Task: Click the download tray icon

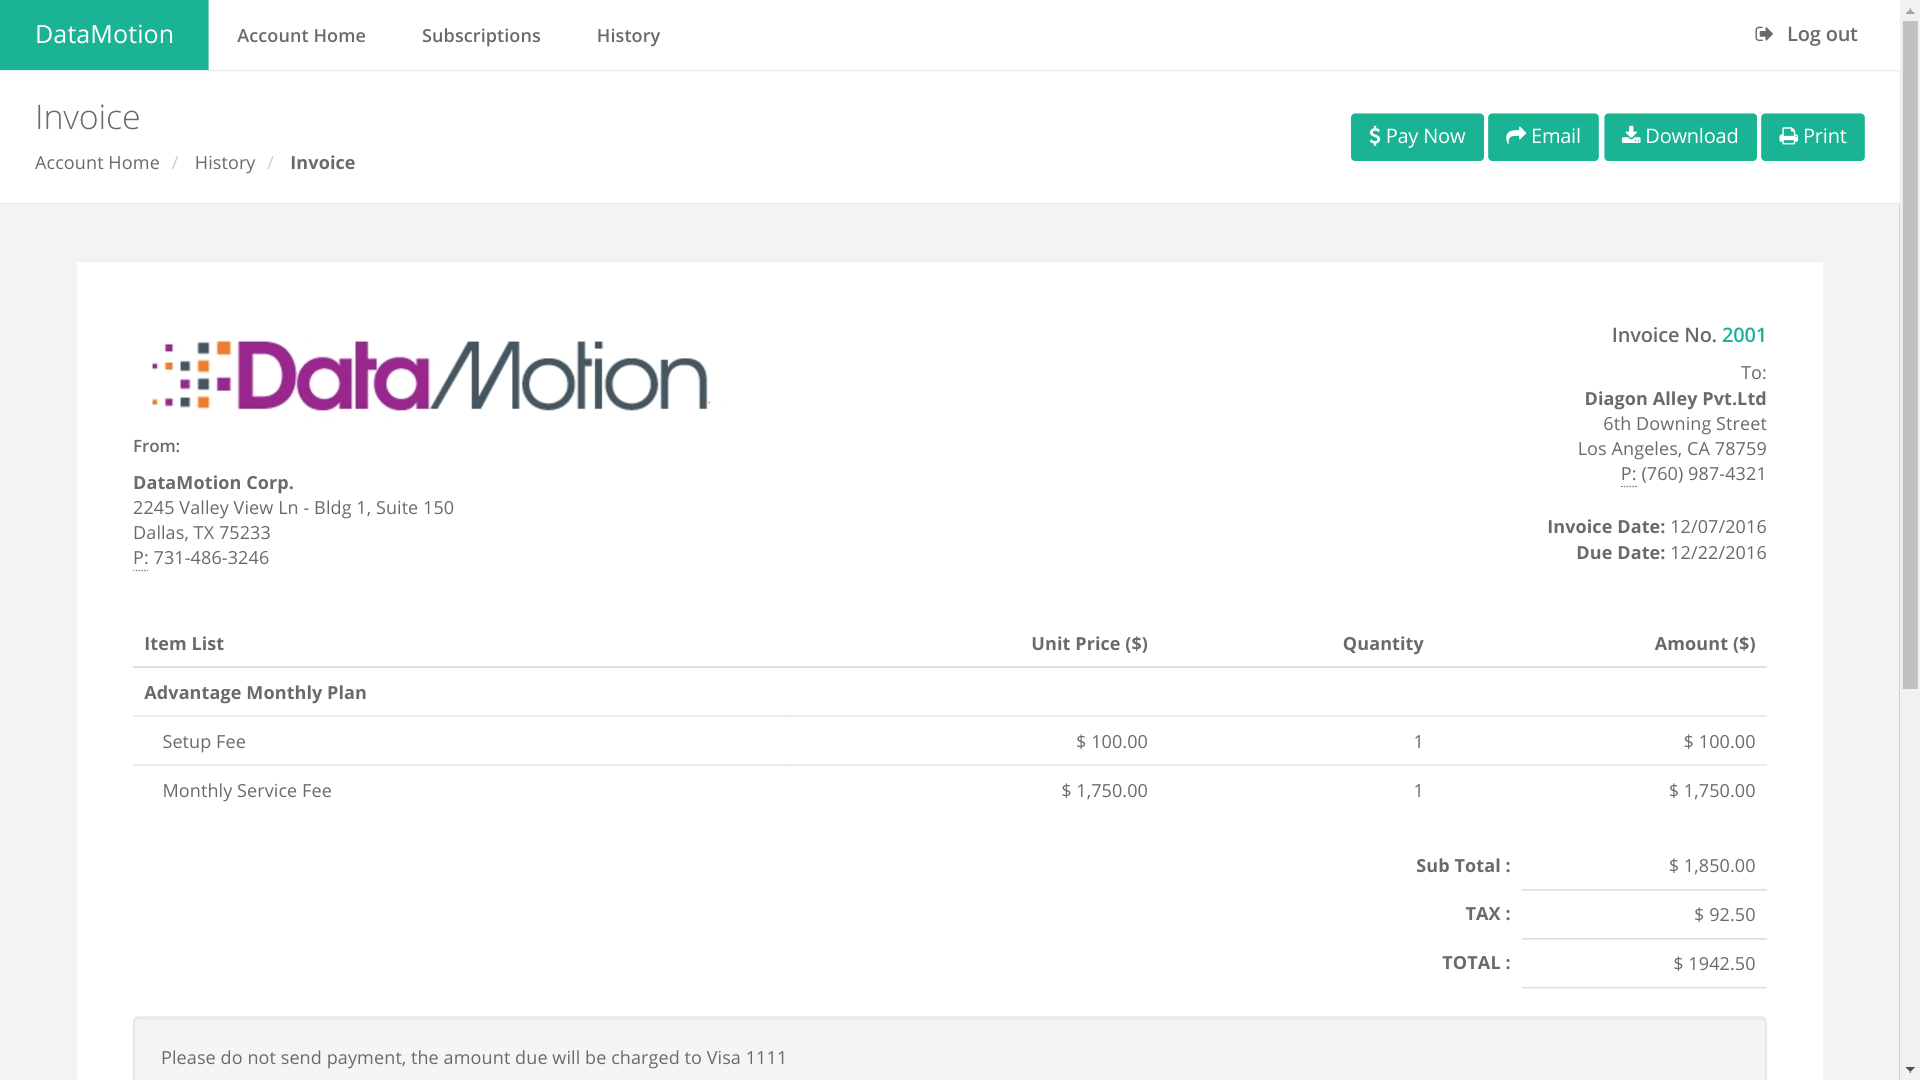Action: (x=1631, y=135)
